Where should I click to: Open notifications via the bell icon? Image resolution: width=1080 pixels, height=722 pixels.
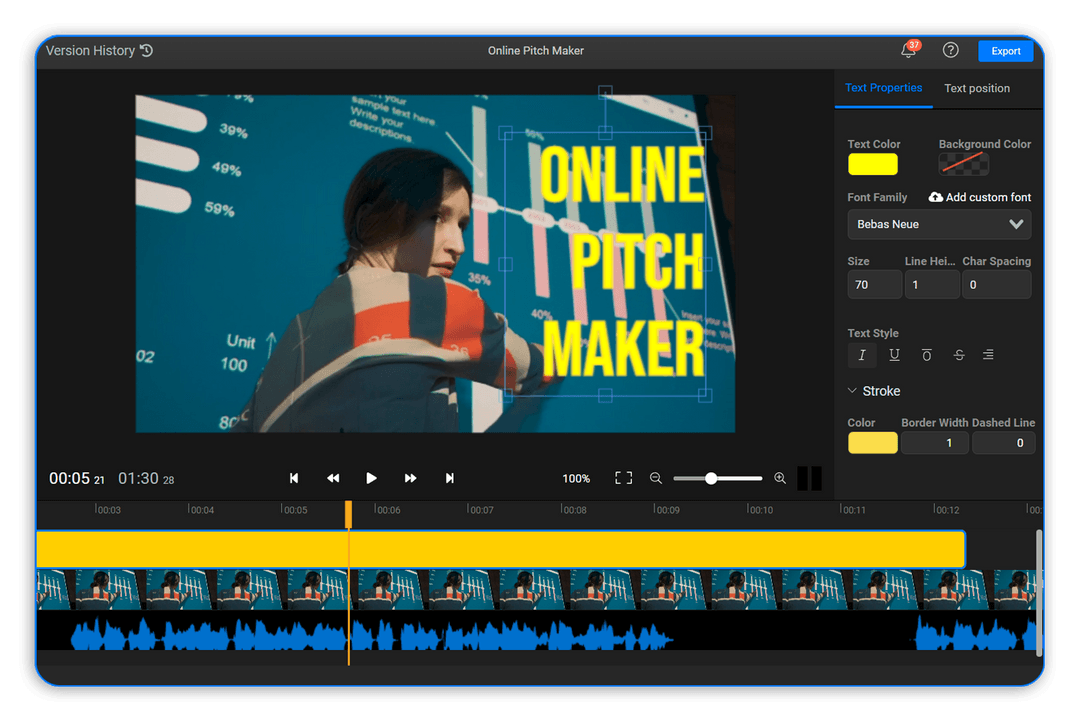tap(907, 50)
